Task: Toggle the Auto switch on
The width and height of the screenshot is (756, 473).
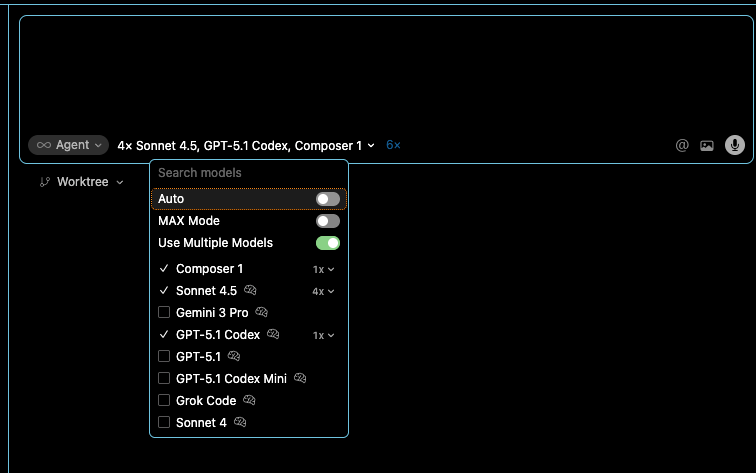Action: 328,199
